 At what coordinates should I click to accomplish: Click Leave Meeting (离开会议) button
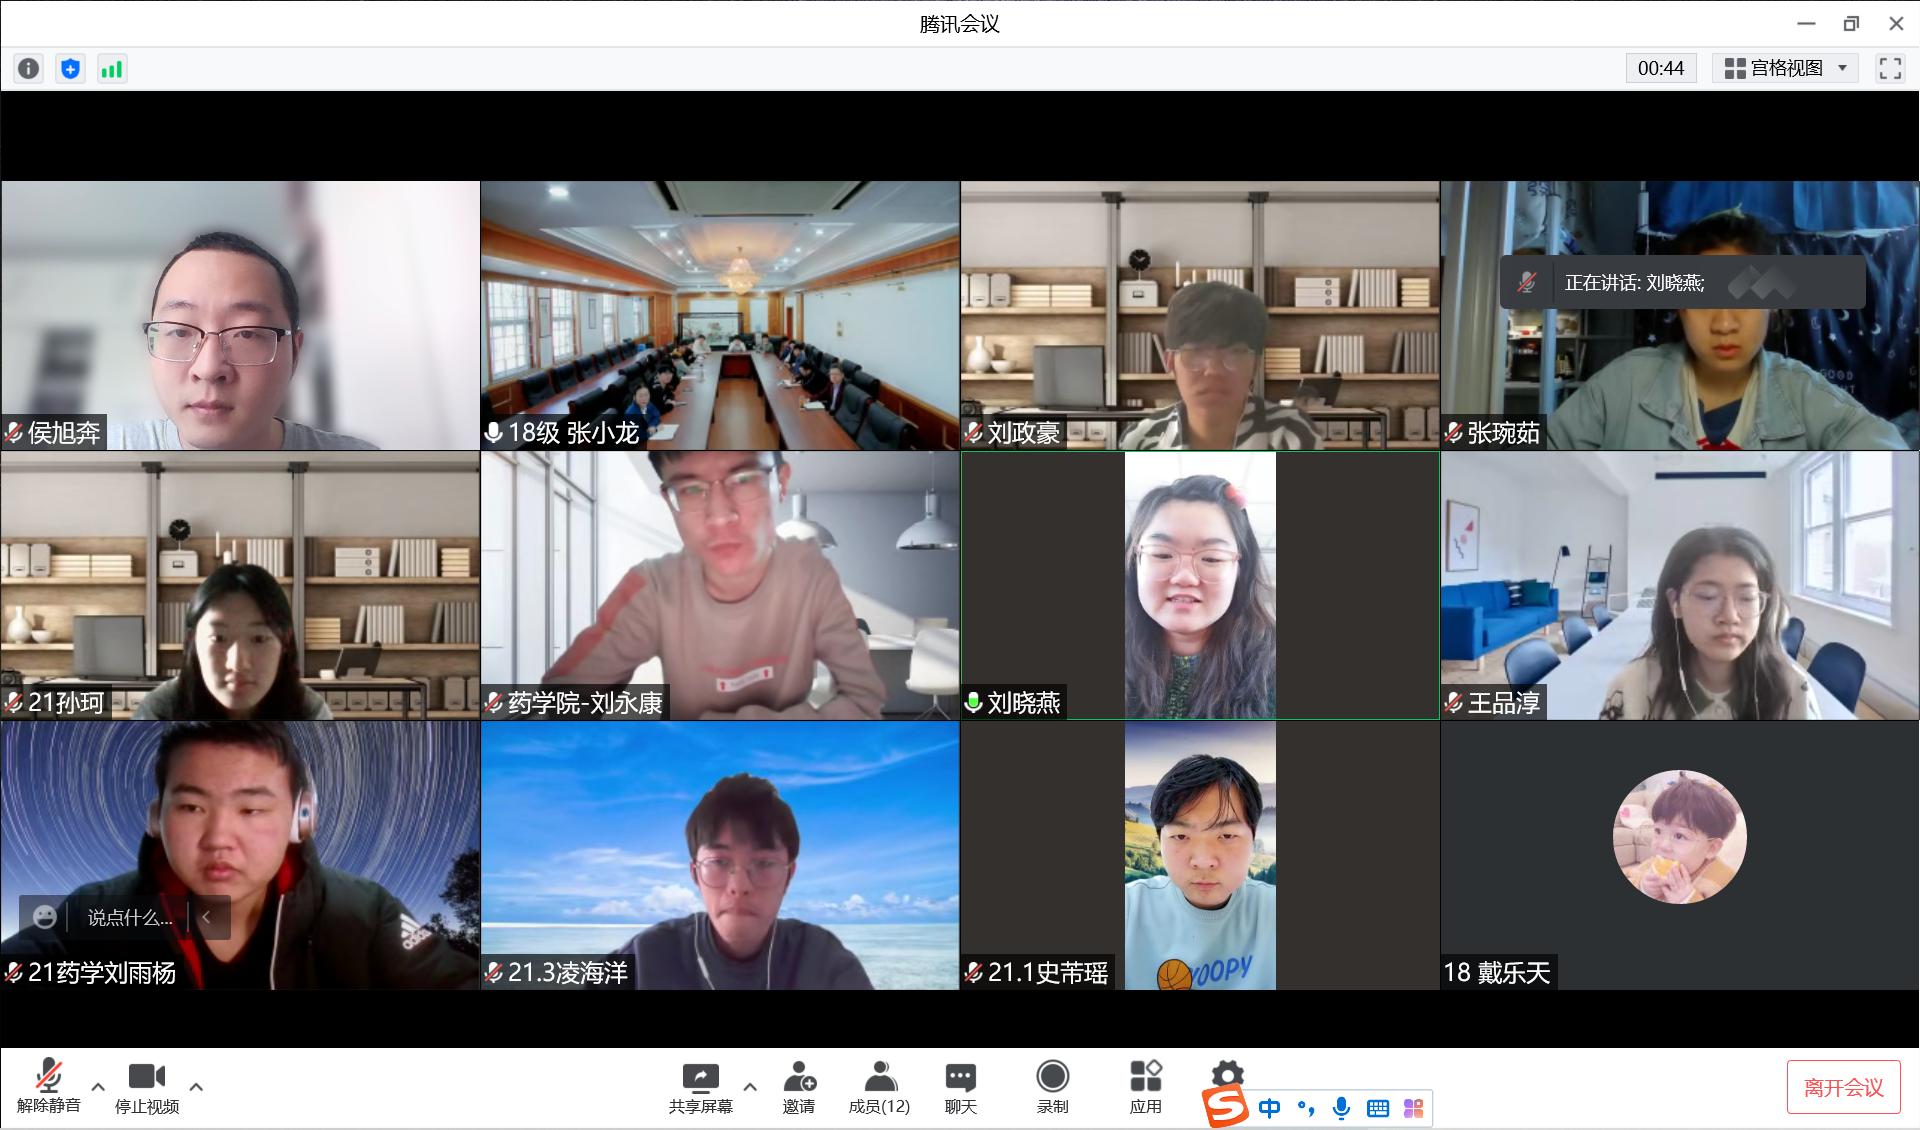pyautogui.click(x=1843, y=1087)
